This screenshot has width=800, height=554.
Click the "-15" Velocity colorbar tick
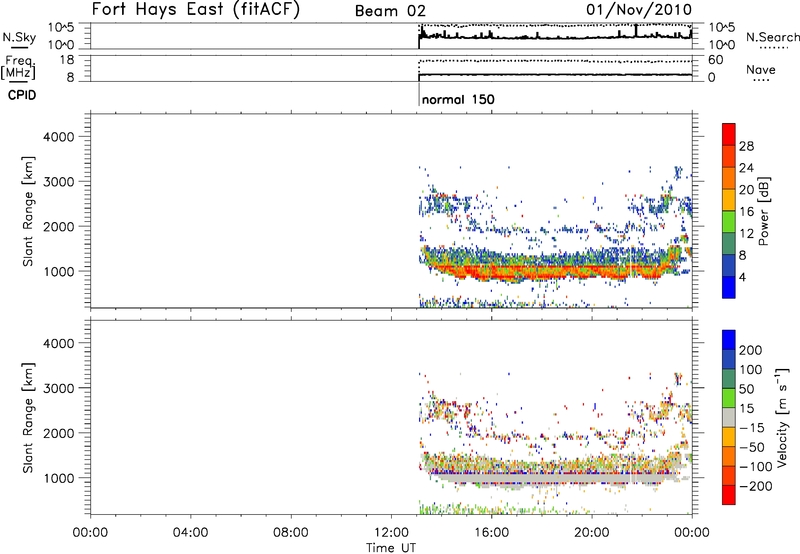[752, 427]
